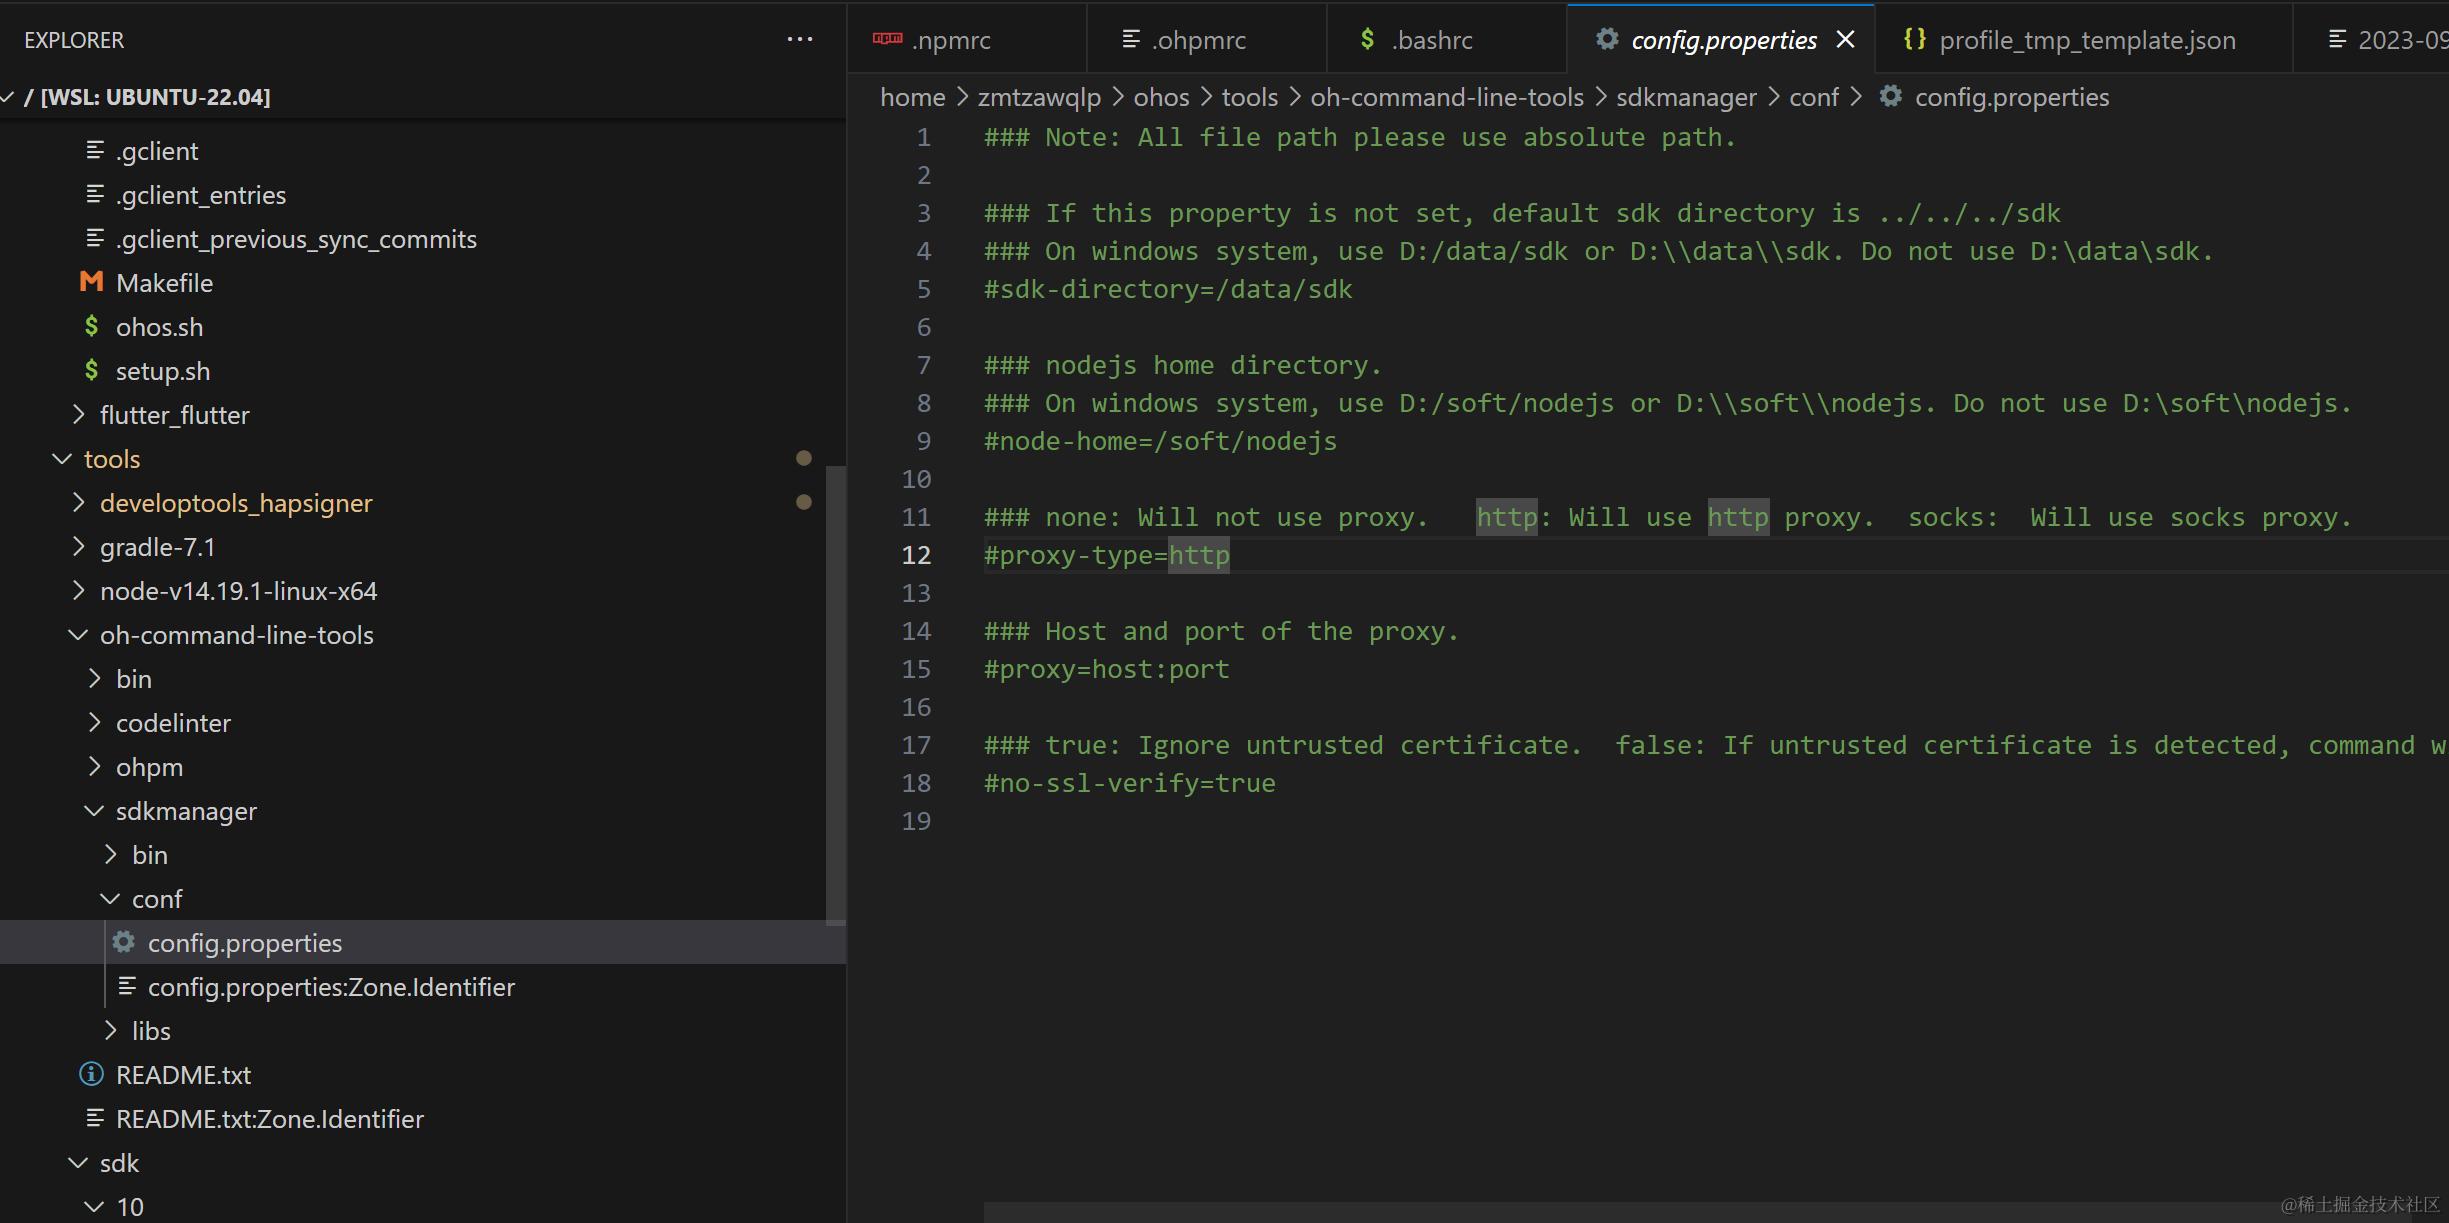Close the config.properties editor tab
Viewport: 2449px width, 1223px height.
1846,39
